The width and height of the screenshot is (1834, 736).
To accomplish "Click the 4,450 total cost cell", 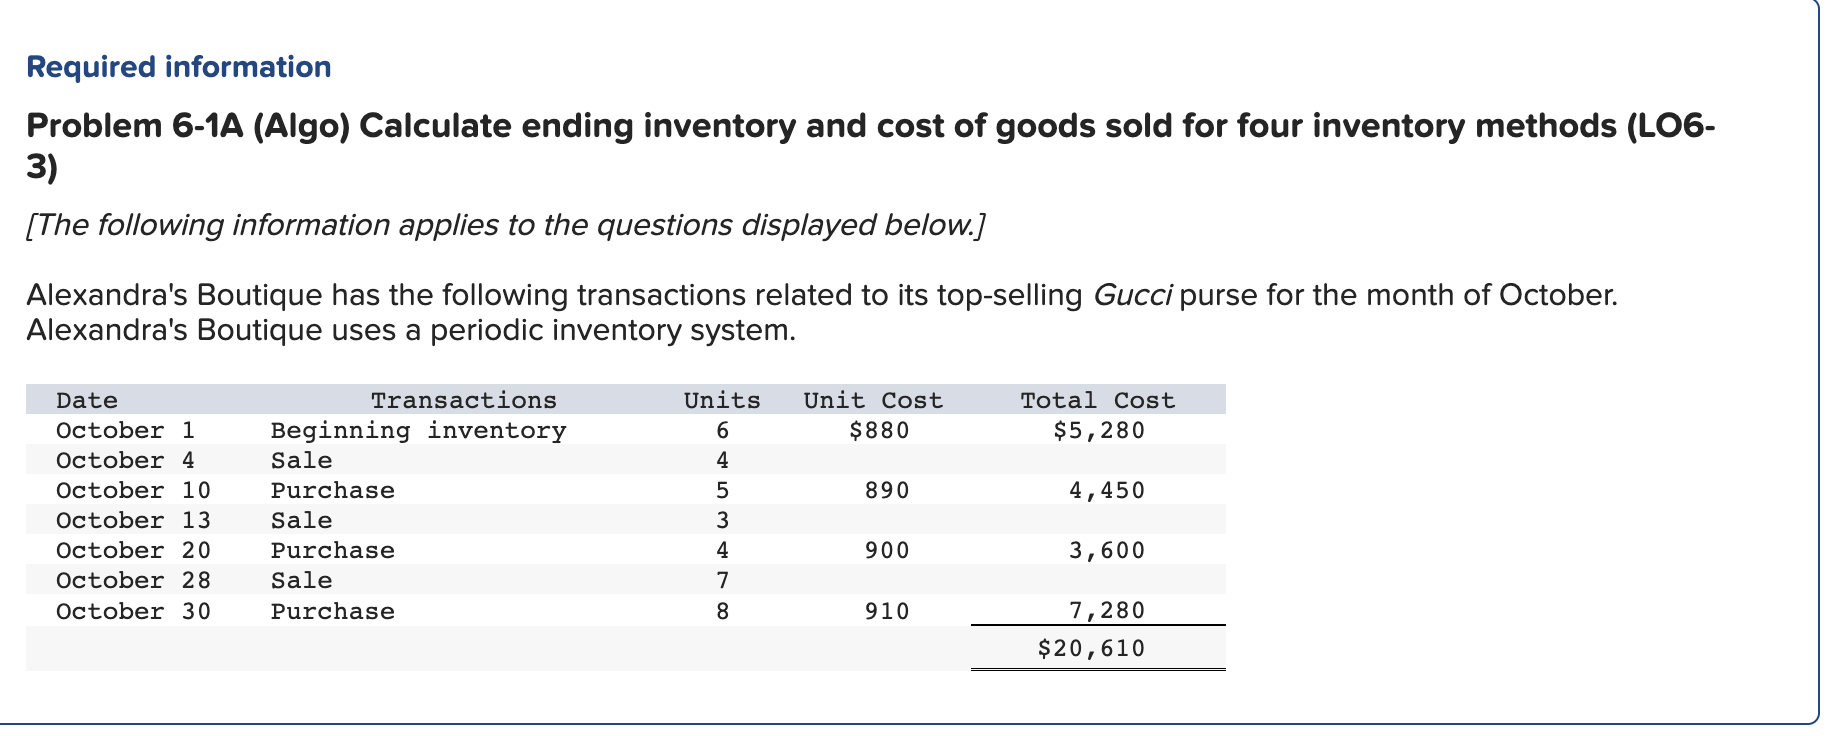I will (x=1107, y=491).
